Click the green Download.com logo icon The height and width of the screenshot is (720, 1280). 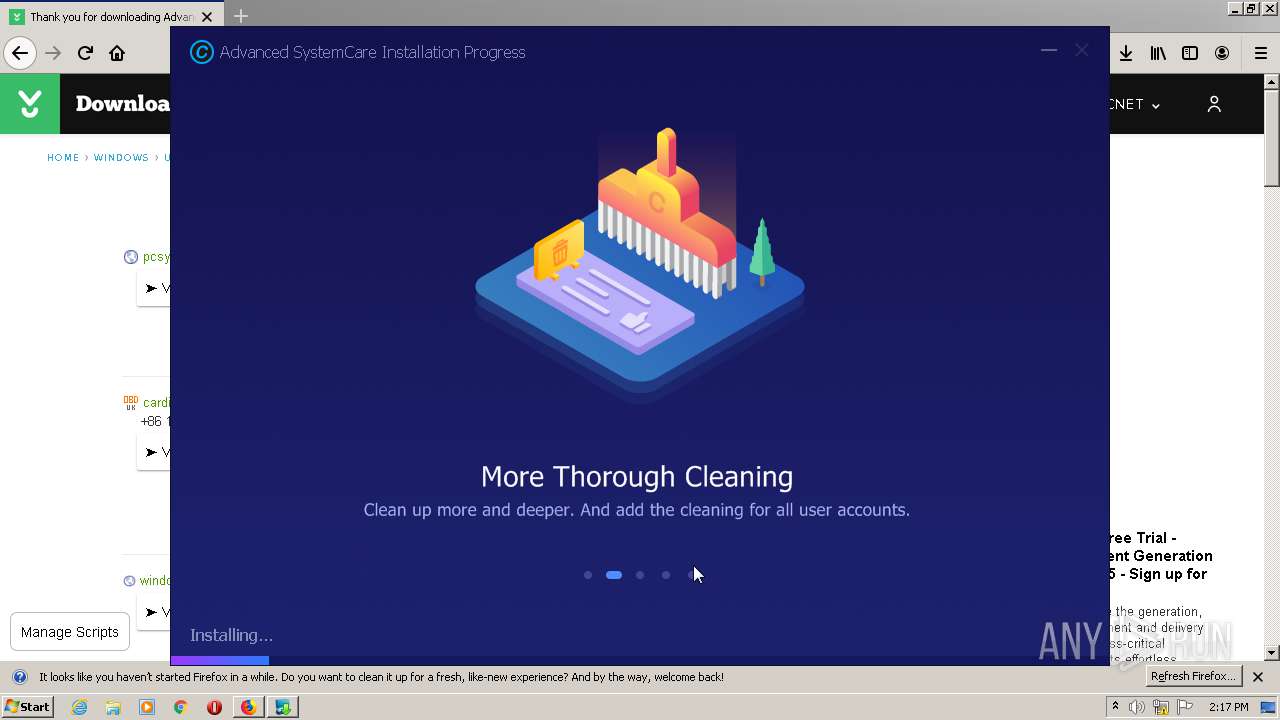pyautogui.click(x=30, y=104)
